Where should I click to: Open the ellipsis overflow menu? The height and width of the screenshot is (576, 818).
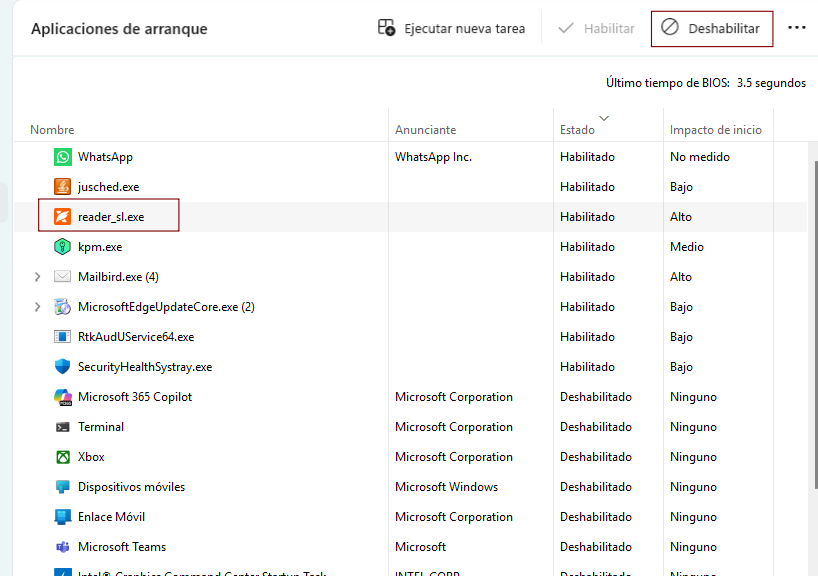(797, 28)
